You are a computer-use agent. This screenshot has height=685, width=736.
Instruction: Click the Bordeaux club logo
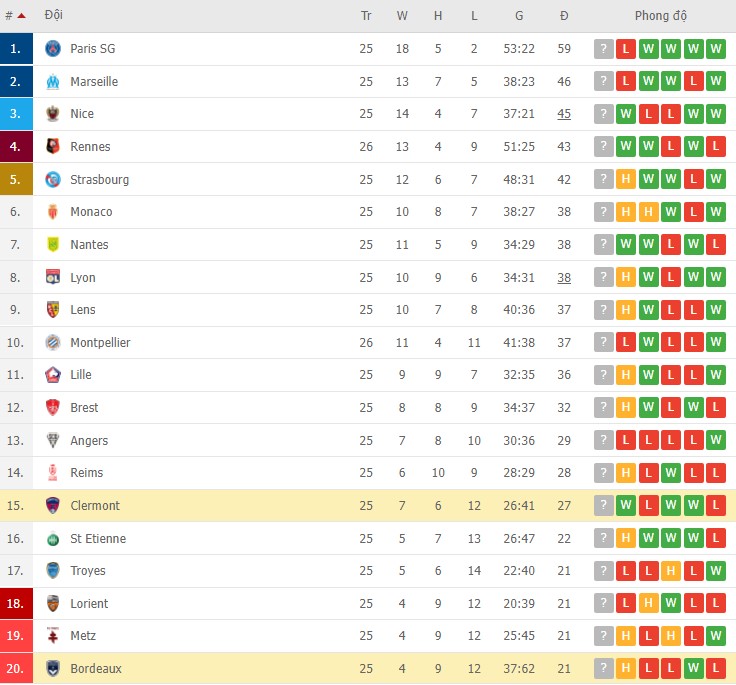(x=53, y=669)
